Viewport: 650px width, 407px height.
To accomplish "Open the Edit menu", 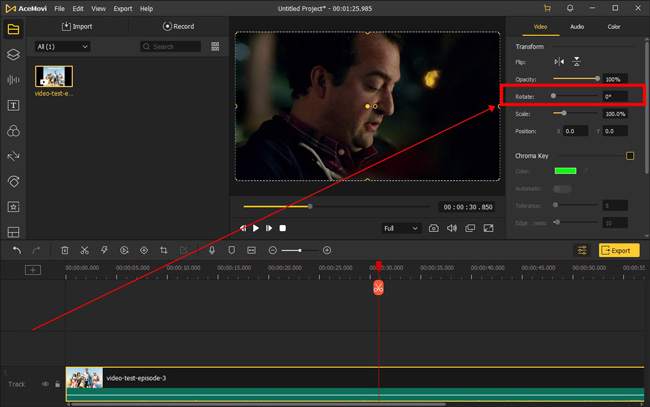I will click(78, 8).
